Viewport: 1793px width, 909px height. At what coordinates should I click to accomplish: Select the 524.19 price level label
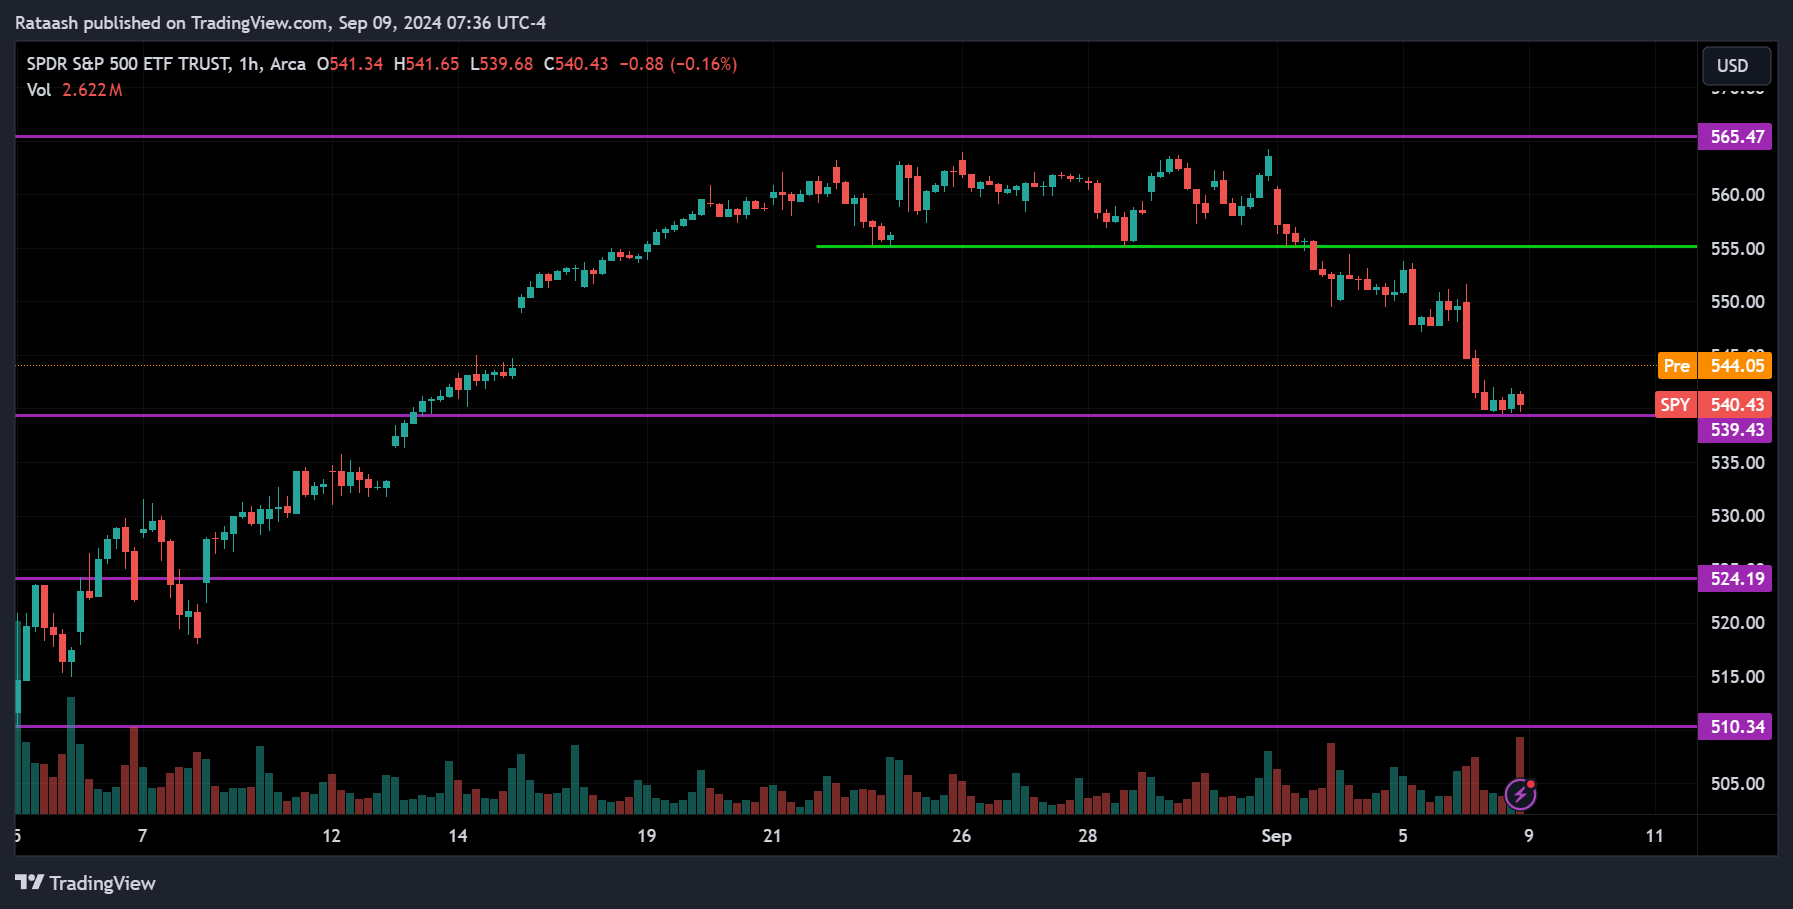(1735, 578)
